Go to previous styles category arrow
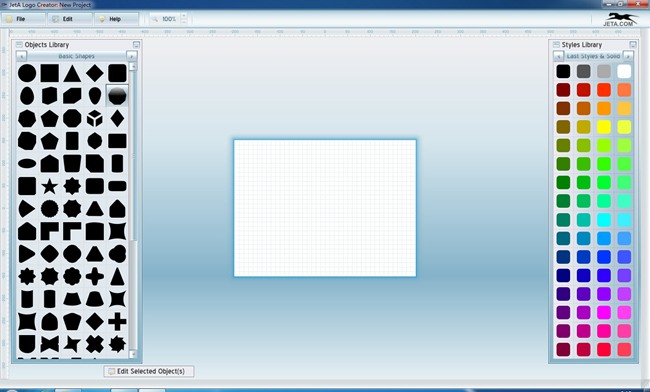Image resolution: width=650 pixels, height=392 pixels. [558, 56]
